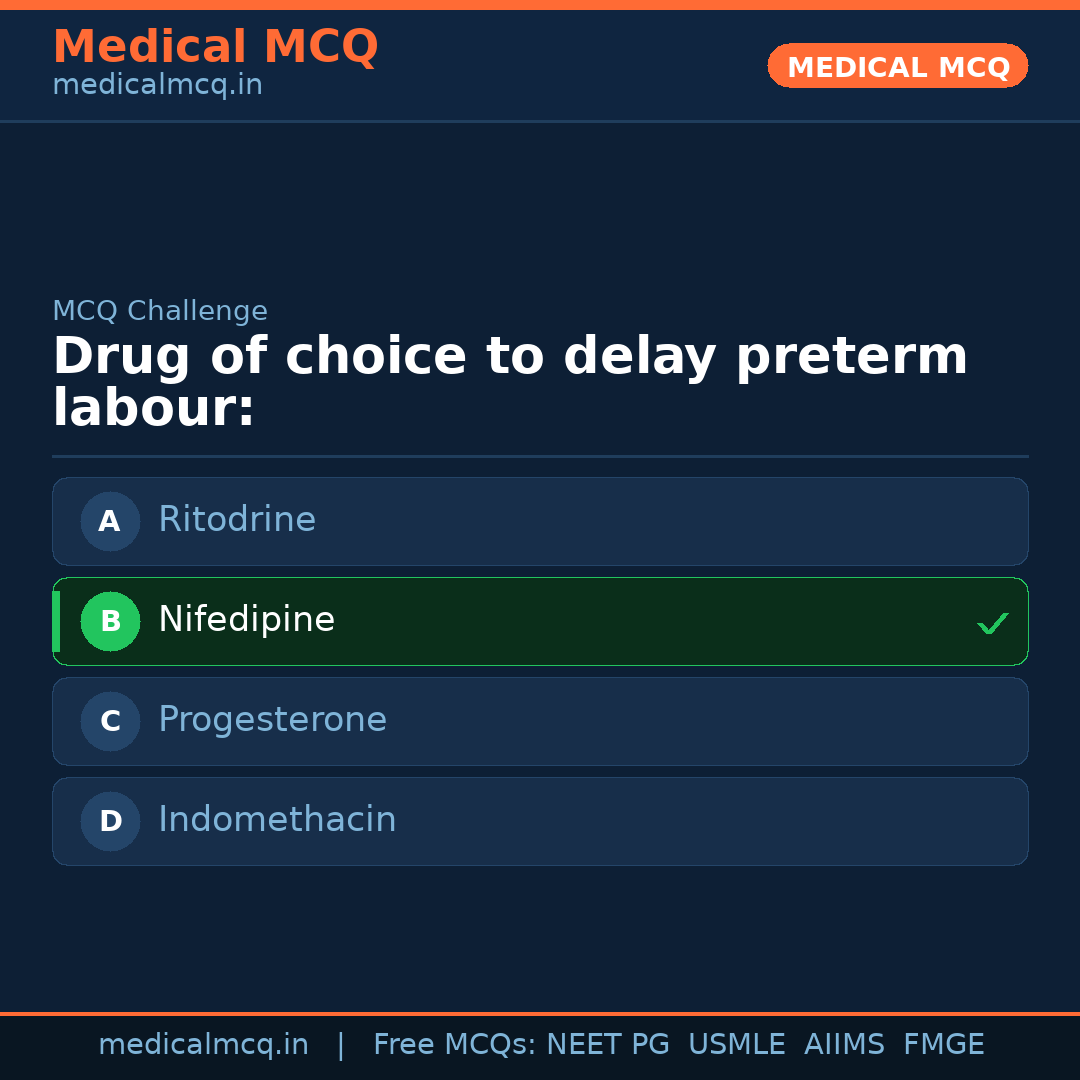The image size is (1080, 1080).
Task: Click the D circle badge
Action: pos(110,821)
